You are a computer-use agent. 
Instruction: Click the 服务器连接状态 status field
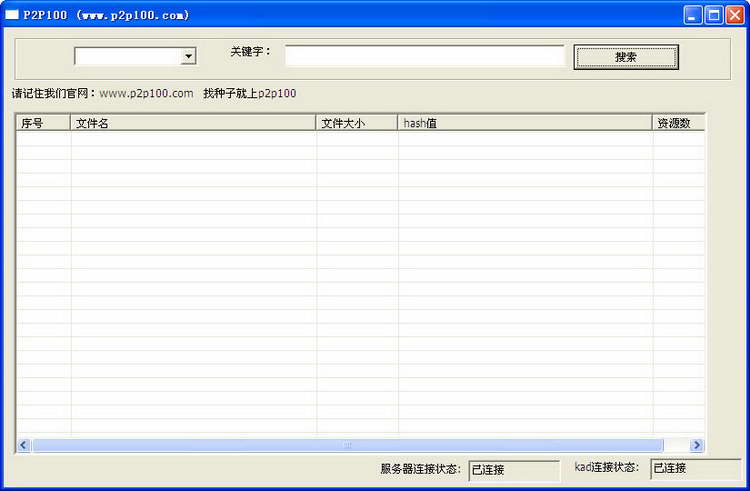click(x=514, y=469)
